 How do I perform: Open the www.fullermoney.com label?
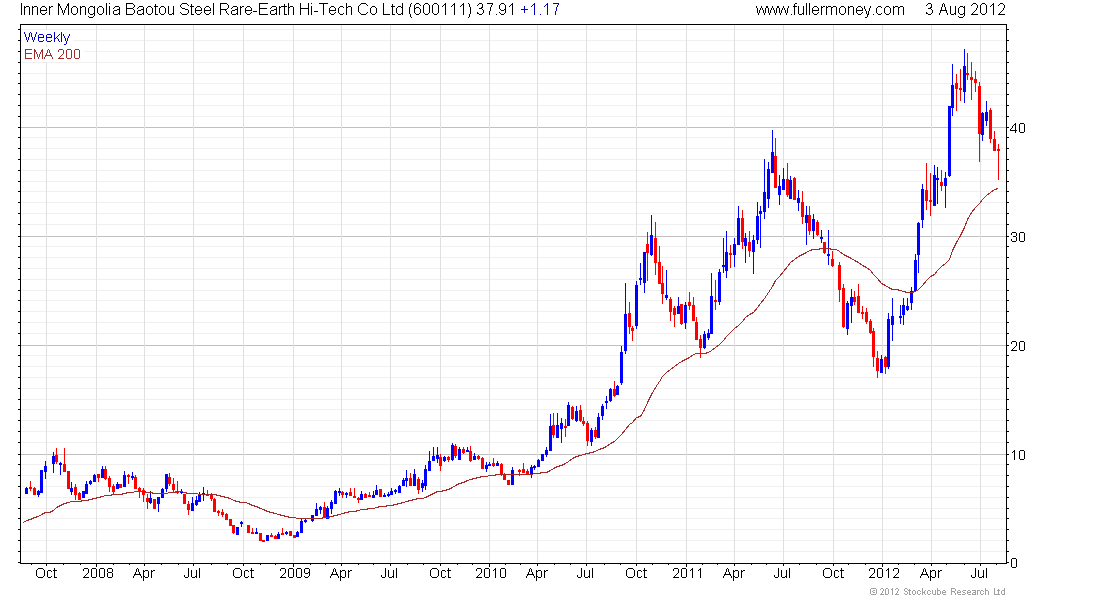point(830,10)
